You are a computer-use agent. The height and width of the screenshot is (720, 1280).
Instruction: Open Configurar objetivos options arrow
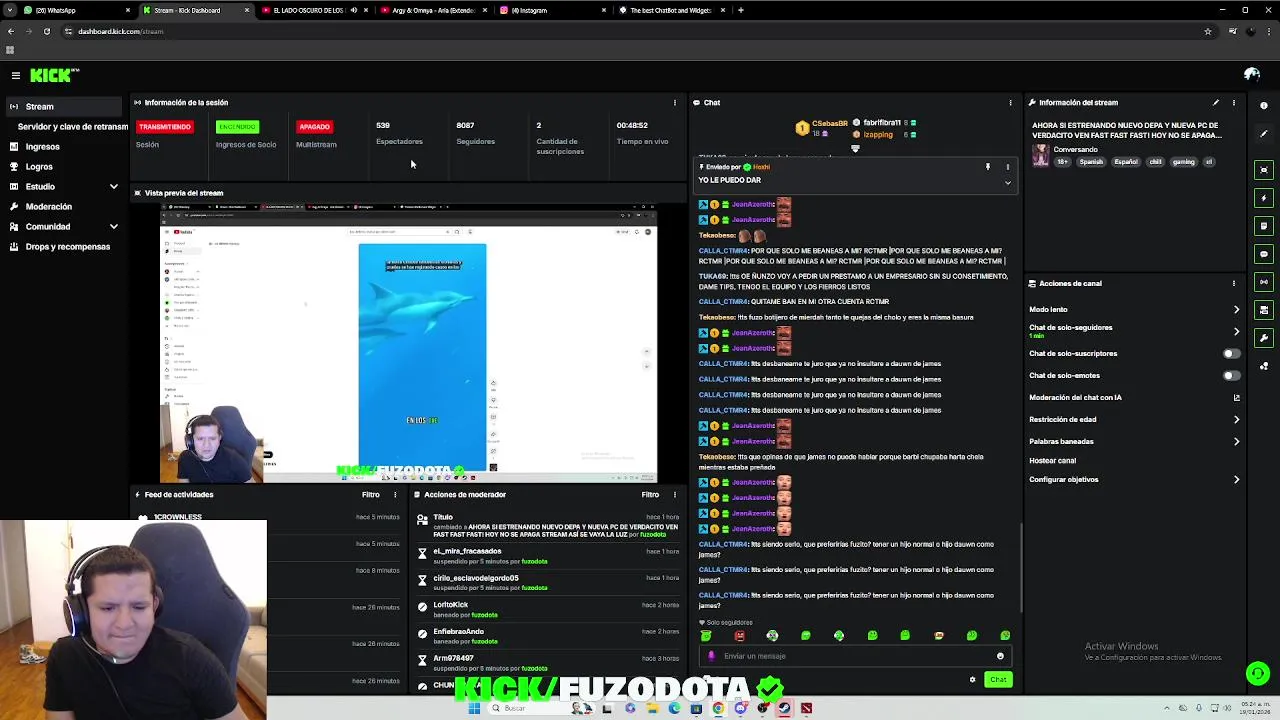1236,479
